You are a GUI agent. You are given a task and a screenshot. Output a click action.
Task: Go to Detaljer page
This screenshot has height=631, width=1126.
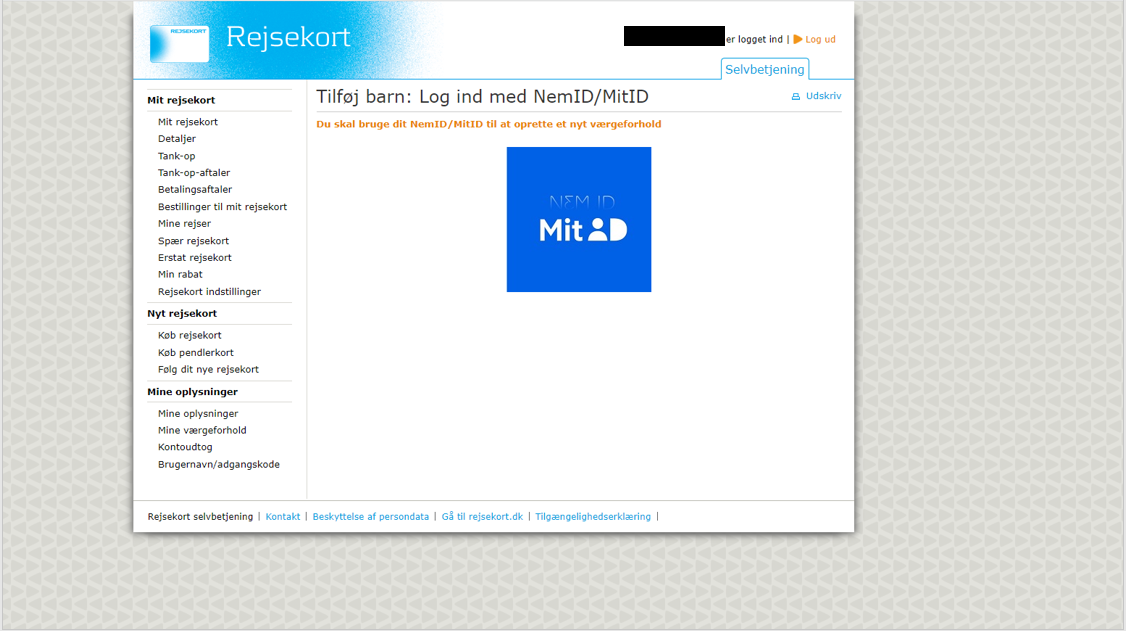click(176, 139)
